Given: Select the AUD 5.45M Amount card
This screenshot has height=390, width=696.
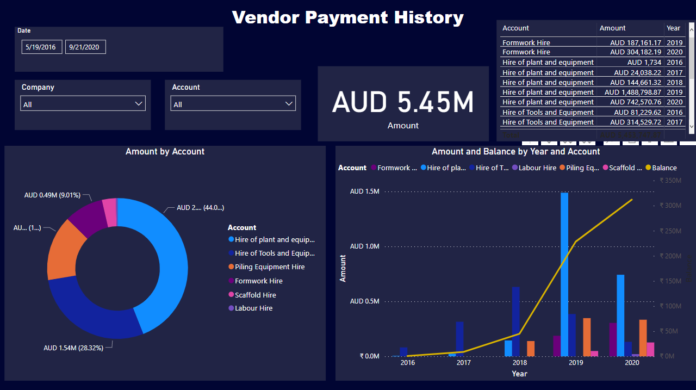Looking at the screenshot, I should [403, 103].
